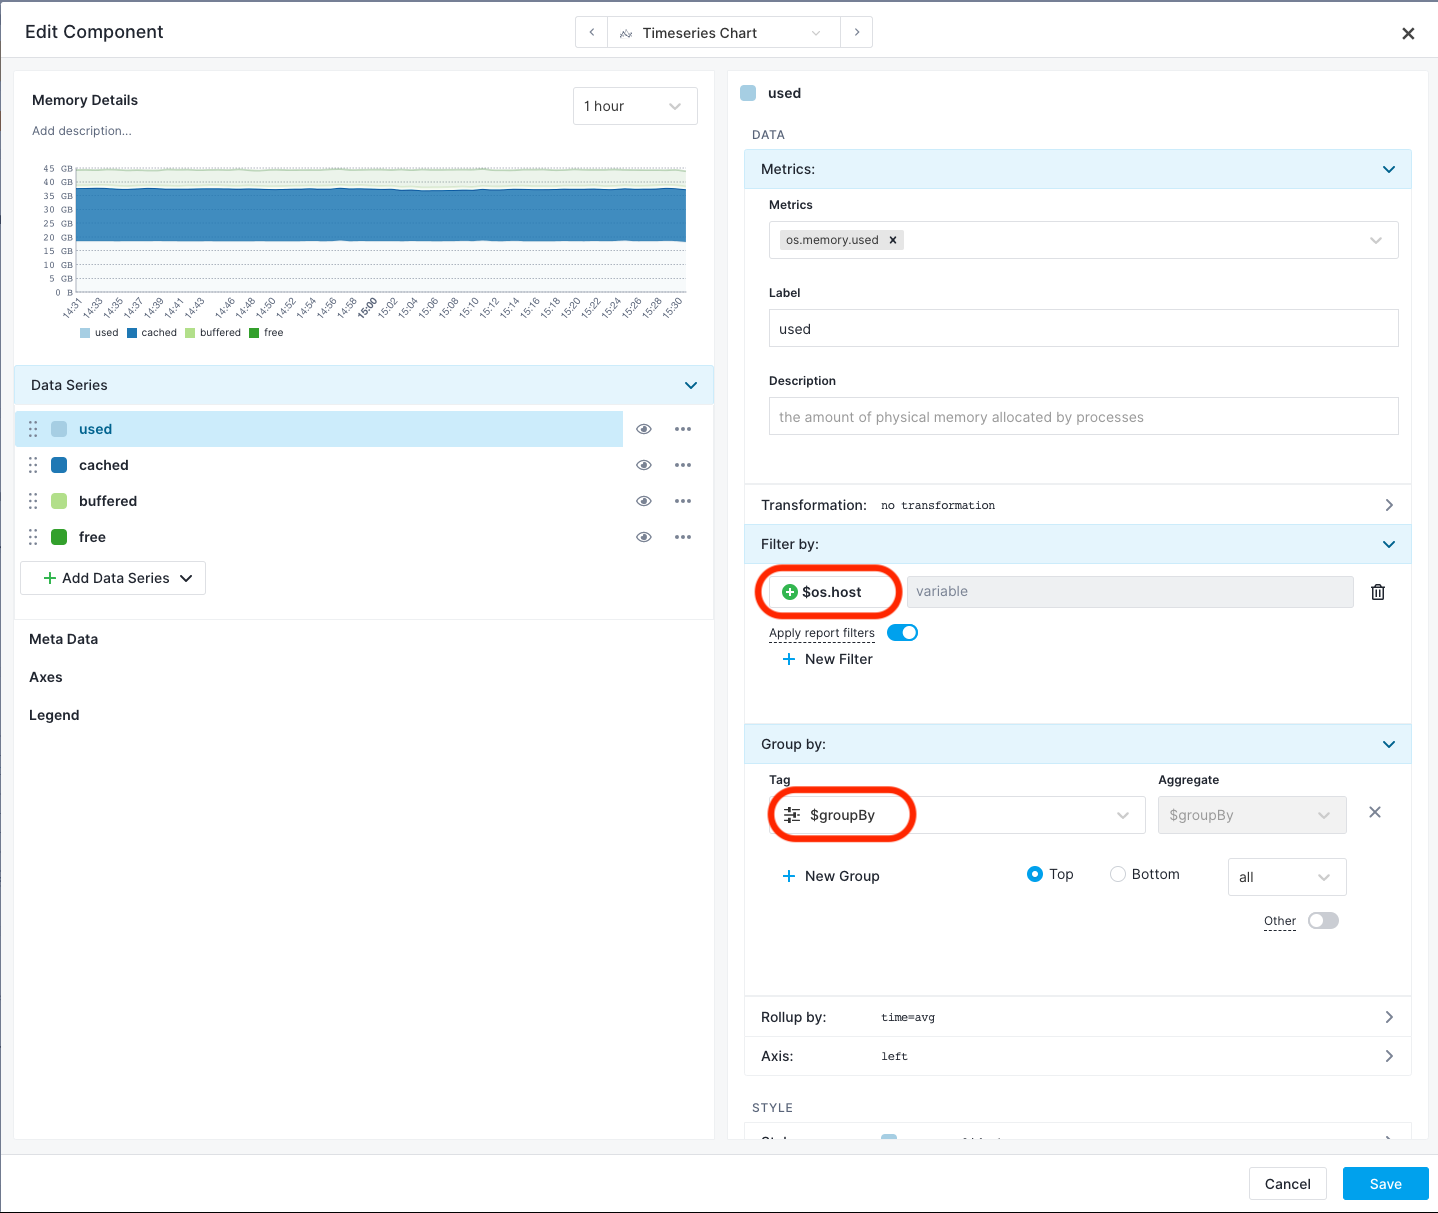Image resolution: width=1438 pixels, height=1213 pixels.
Task: Open the all count dropdown
Action: 1287,877
